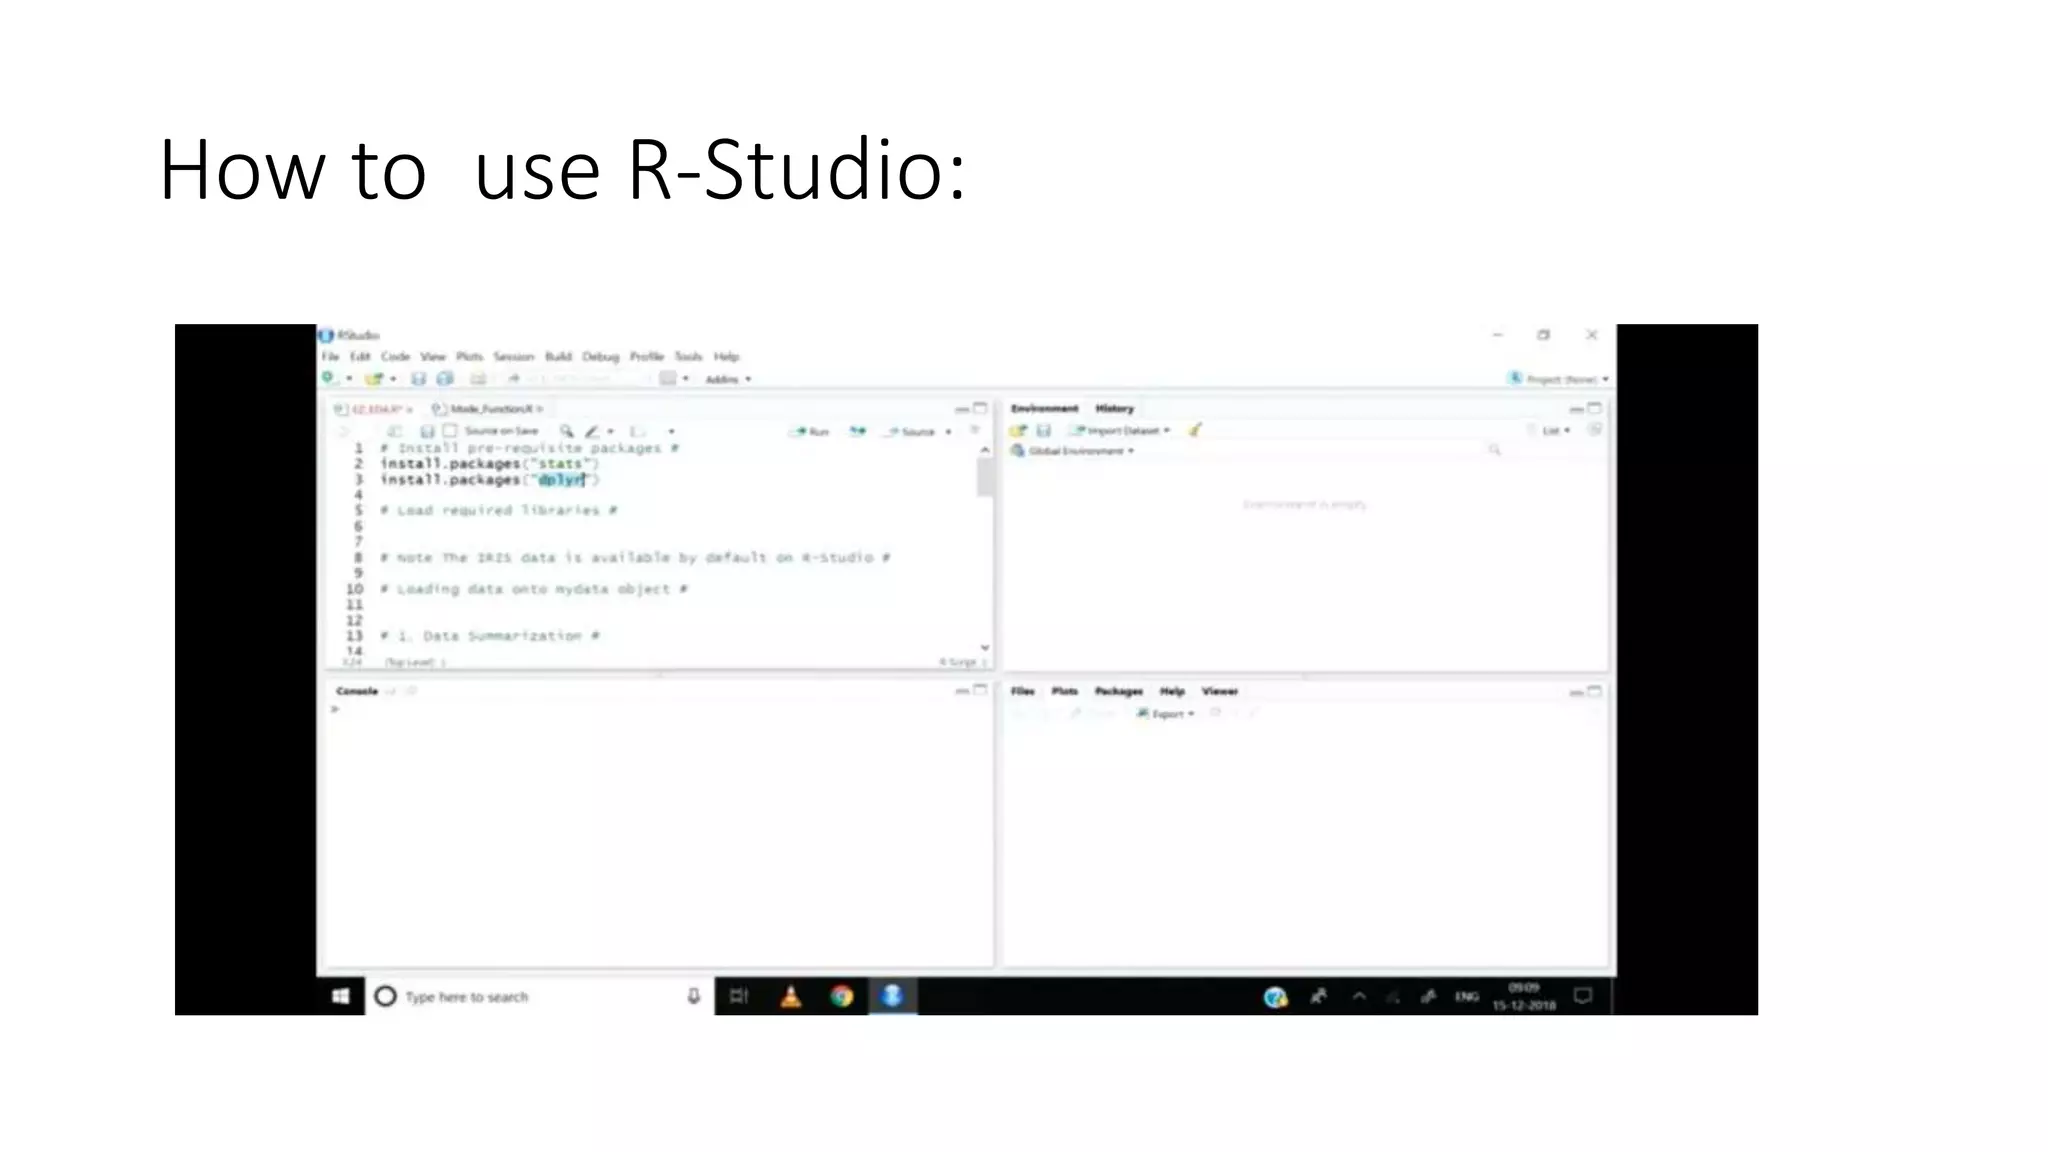Click the Print icon in main toolbar
This screenshot has height=1152, width=2048.
click(478, 379)
